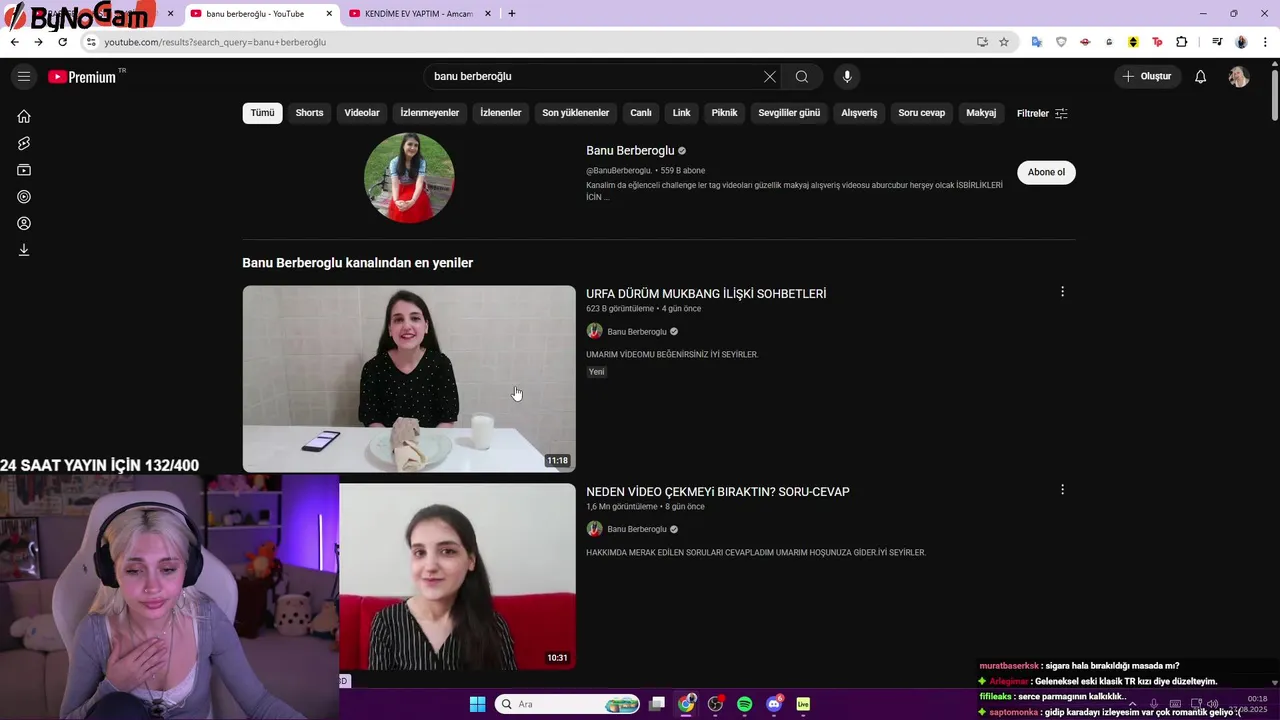
Task: Click the Chrome address bar URL
Action: point(215,42)
